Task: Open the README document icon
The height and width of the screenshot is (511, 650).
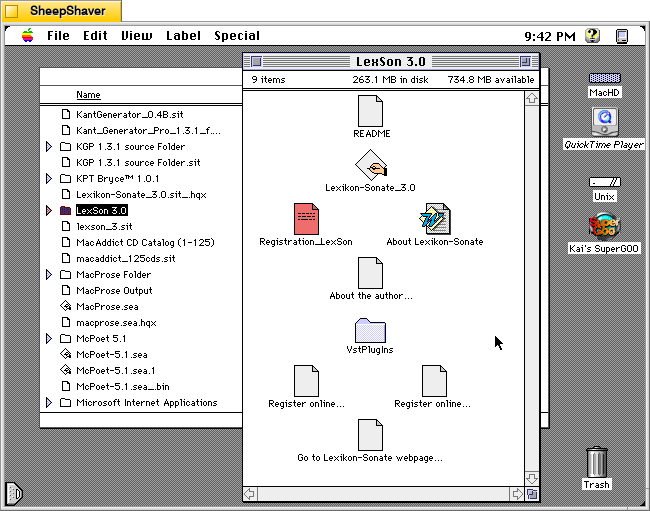Action: coord(370,111)
